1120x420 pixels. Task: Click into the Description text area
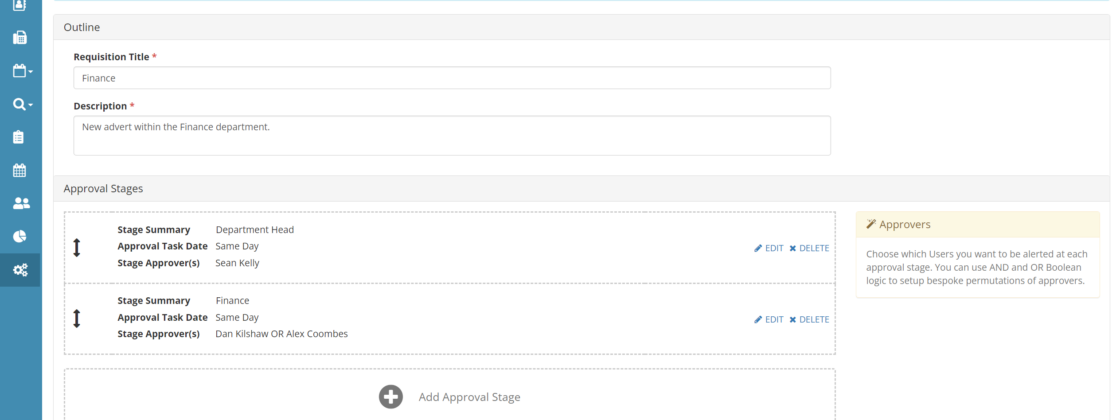click(451, 135)
